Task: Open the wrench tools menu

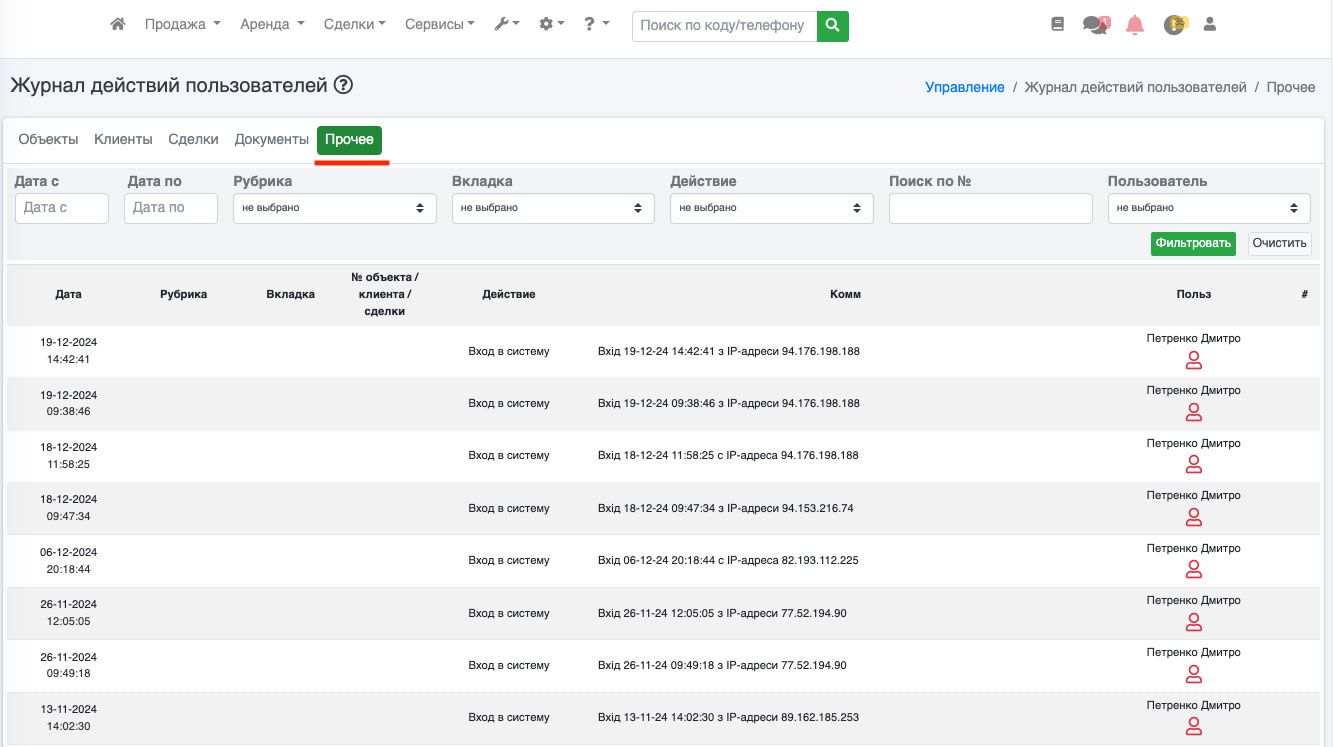Action: coord(507,25)
